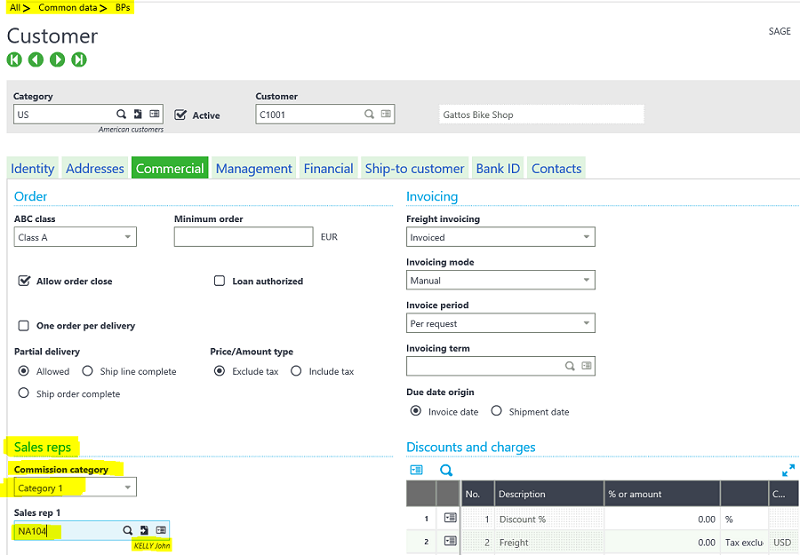Image resolution: width=800 pixels, height=555 pixels.
Task: Click search icon in Customer code field
Action: [x=369, y=115]
